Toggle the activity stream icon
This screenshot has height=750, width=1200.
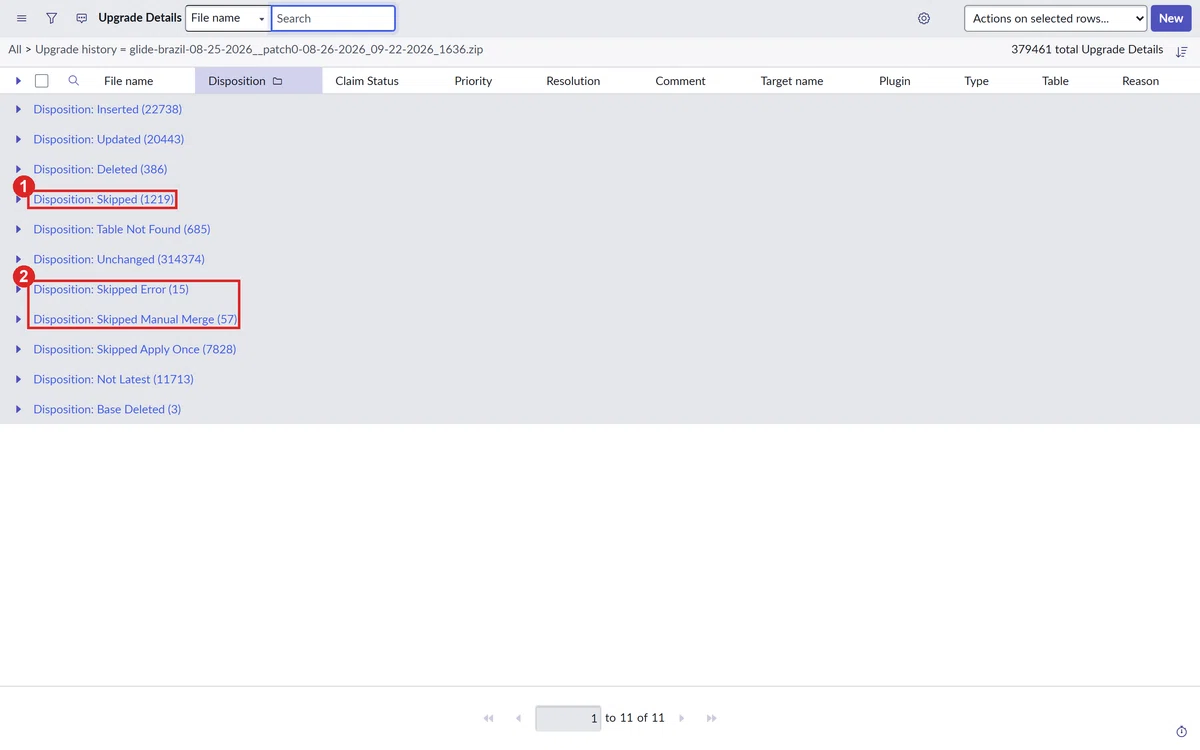click(82, 18)
